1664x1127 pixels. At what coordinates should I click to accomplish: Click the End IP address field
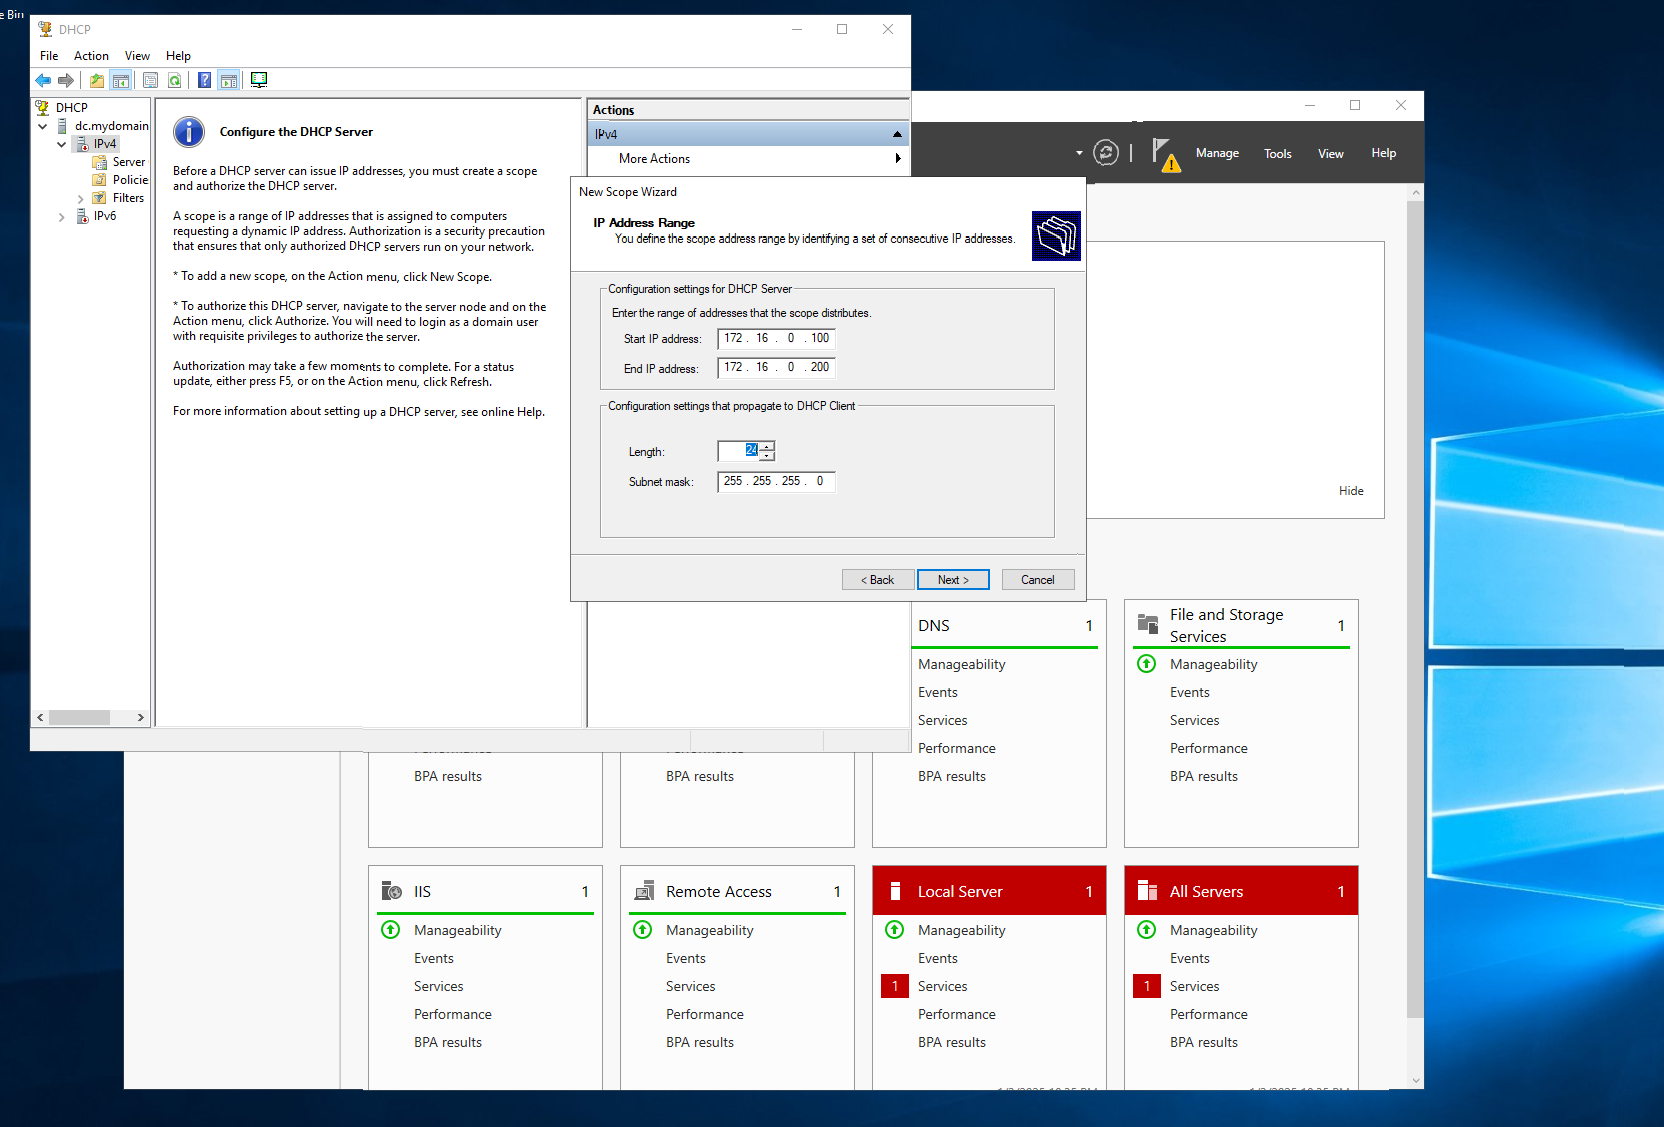(776, 368)
